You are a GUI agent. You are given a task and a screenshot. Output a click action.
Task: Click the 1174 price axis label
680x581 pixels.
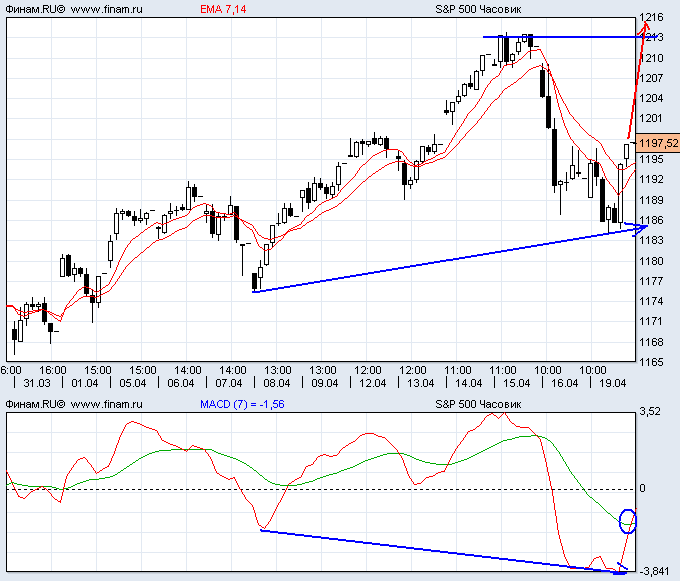651,301
